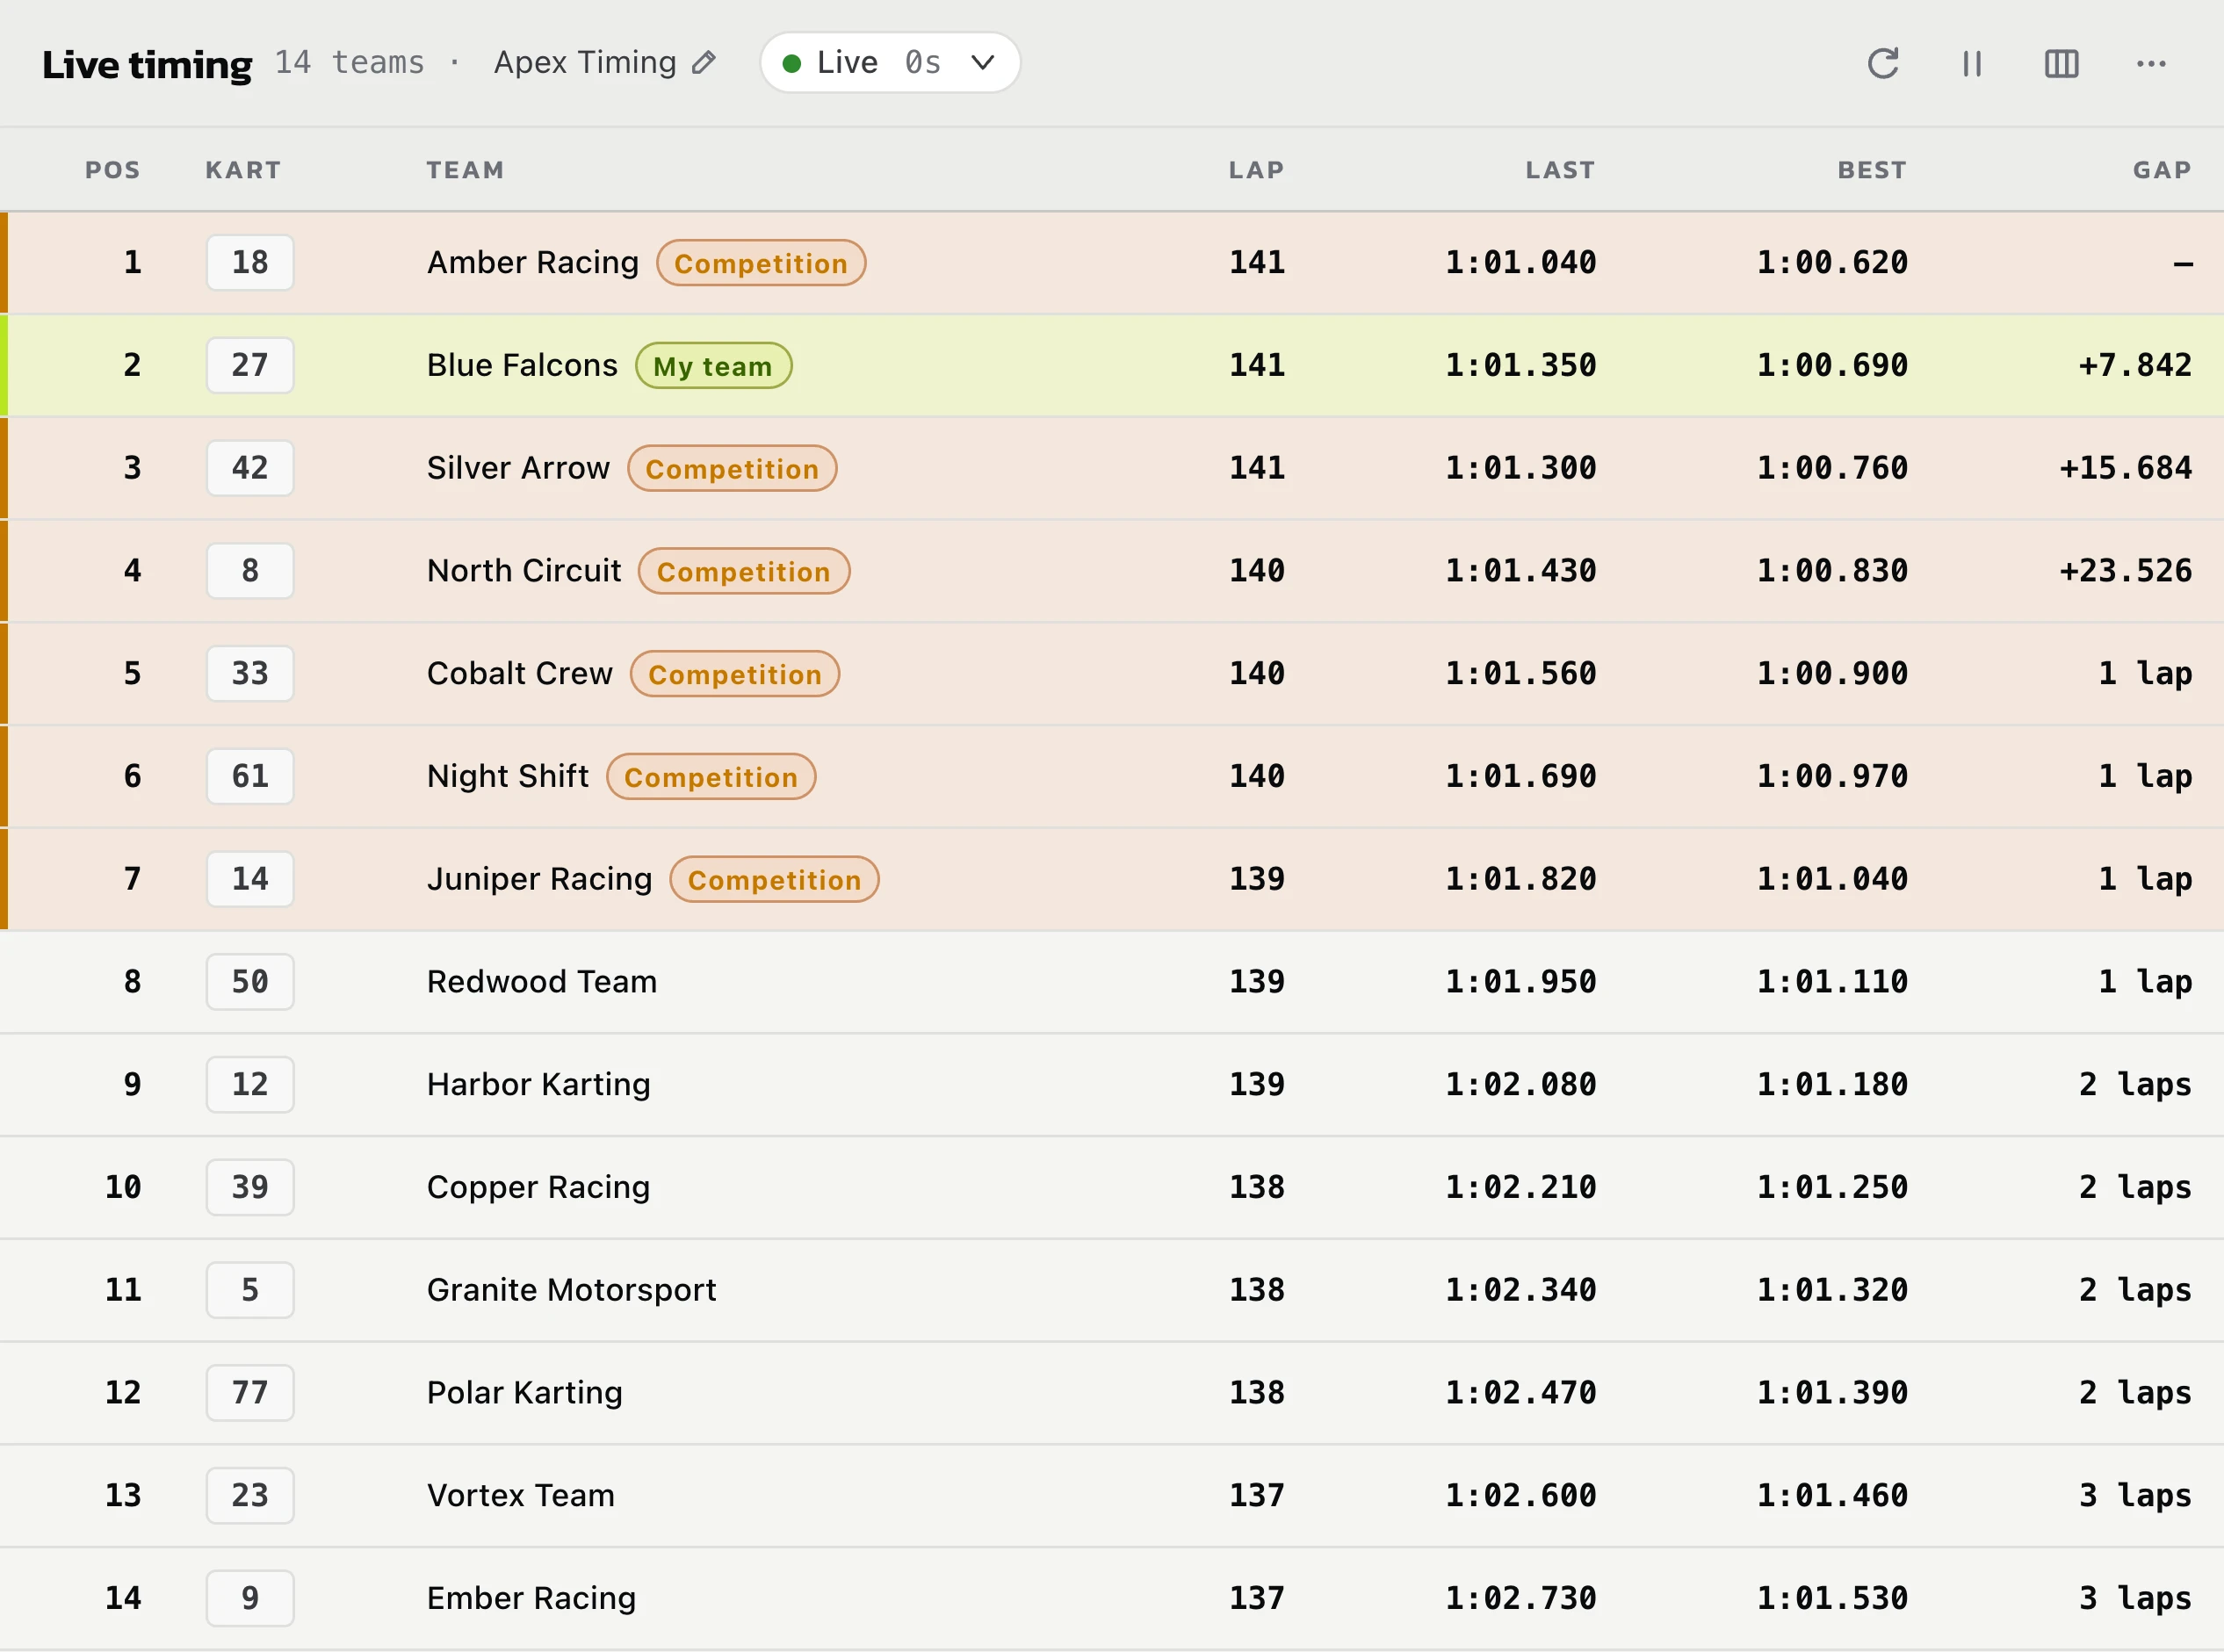Click the 14 teams count label
Screen dimensions: 2224x1652
(349, 62)
